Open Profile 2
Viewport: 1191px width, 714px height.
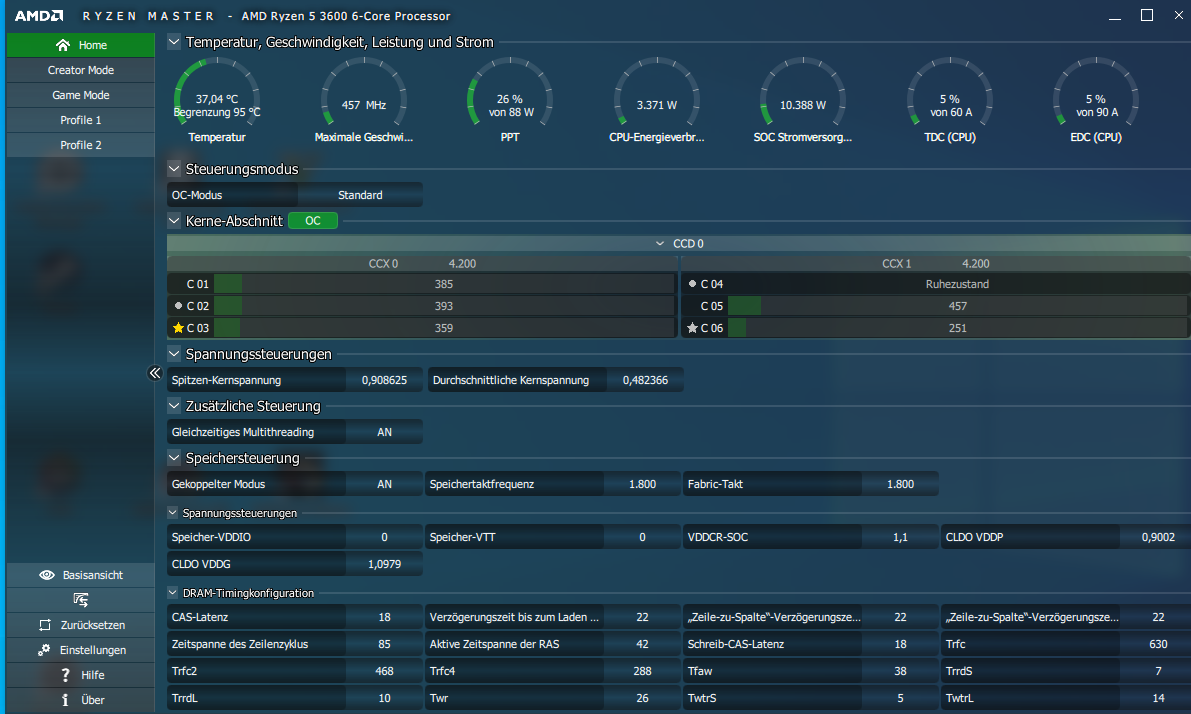[x=81, y=145]
